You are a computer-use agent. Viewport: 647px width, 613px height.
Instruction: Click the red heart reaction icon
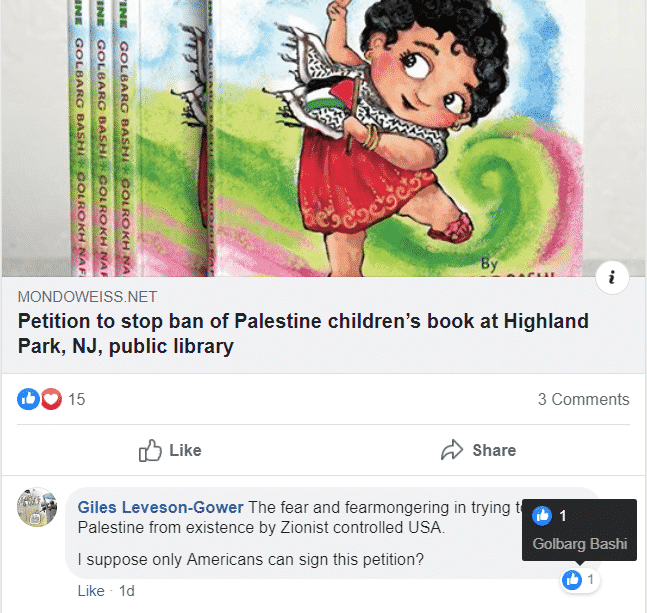pyautogui.click(x=51, y=399)
